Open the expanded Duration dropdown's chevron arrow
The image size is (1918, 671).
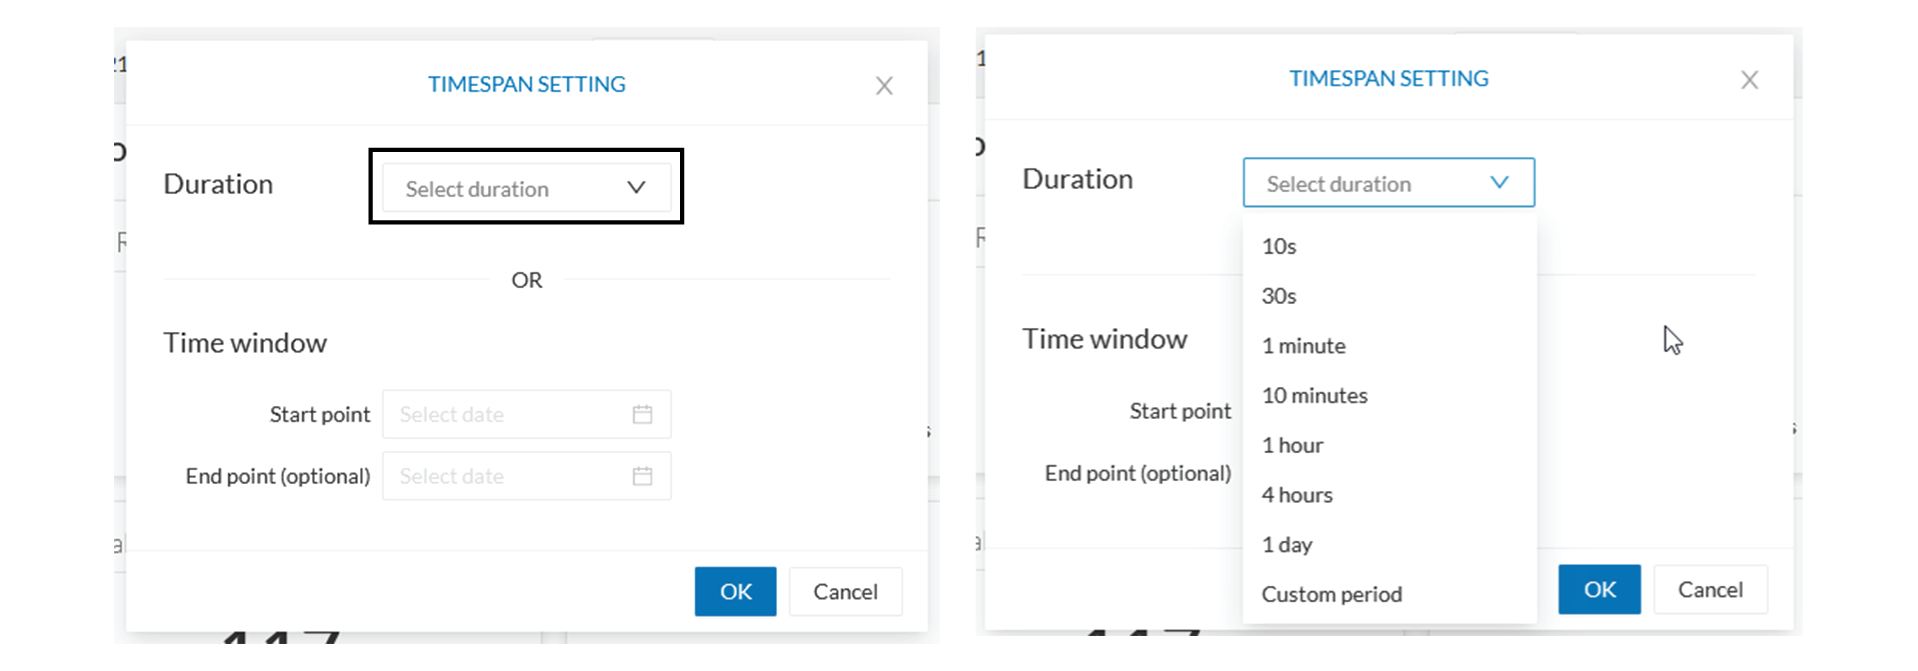1498,182
